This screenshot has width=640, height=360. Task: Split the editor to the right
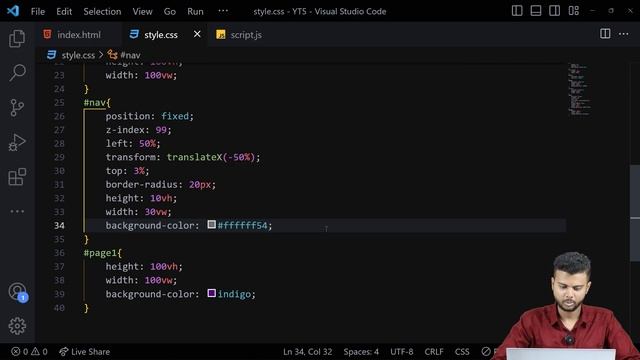605,34
